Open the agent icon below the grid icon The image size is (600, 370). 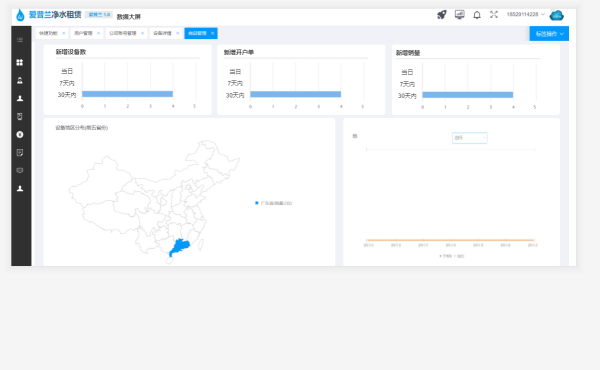[x=20, y=80]
